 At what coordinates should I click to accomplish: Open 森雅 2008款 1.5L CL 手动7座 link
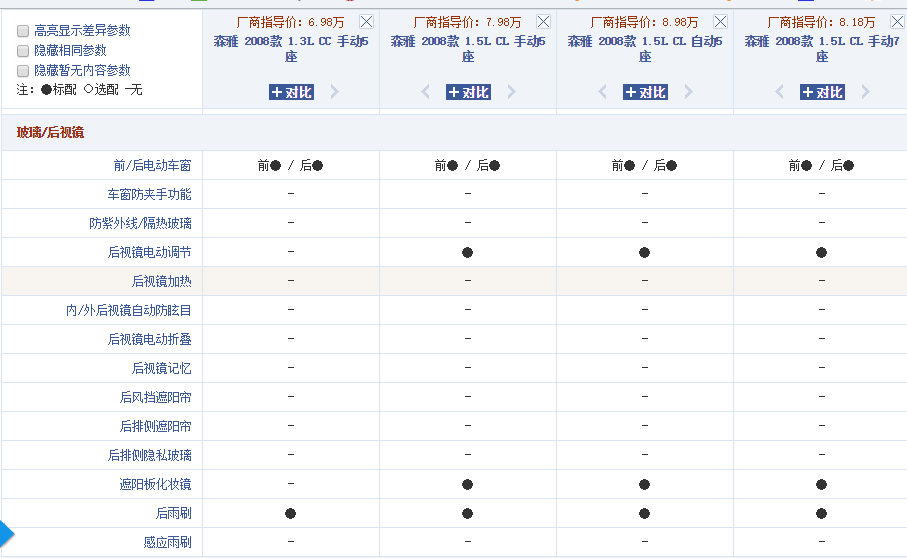(x=821, y=48)
